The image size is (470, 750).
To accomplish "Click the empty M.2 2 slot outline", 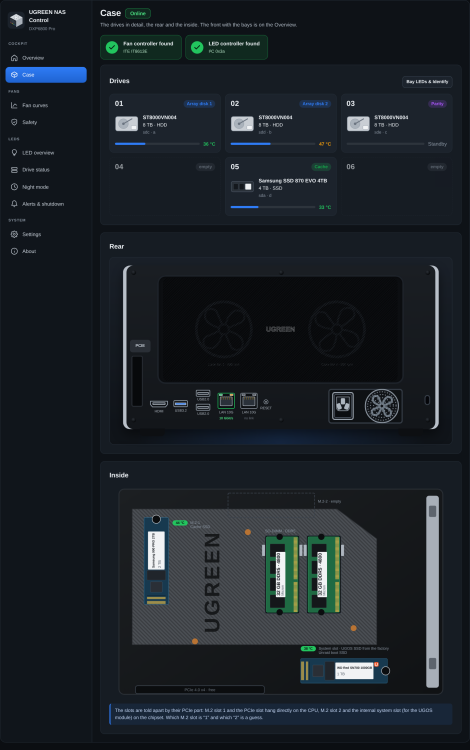I will coord(271,501).
